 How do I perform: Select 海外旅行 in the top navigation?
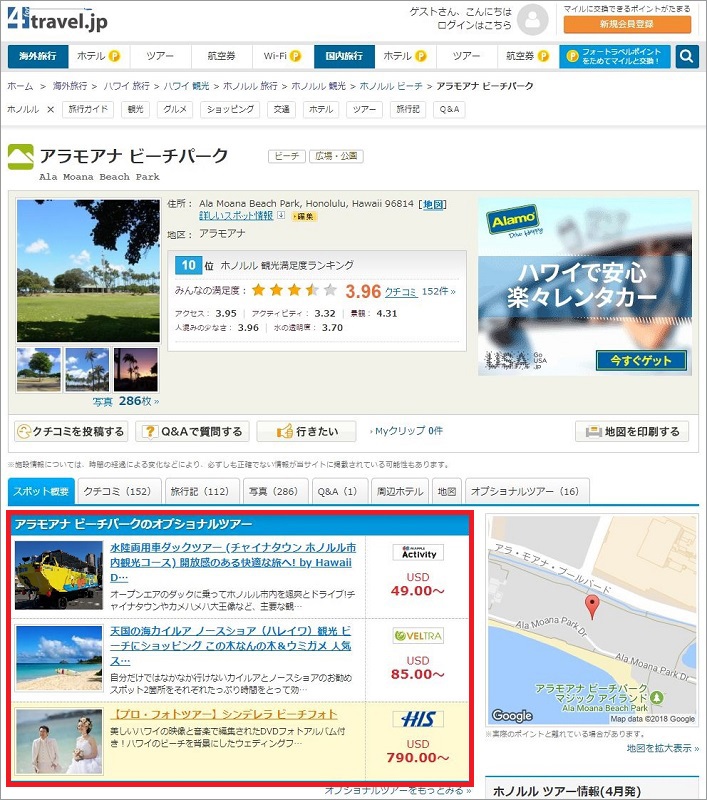point(39,56)
